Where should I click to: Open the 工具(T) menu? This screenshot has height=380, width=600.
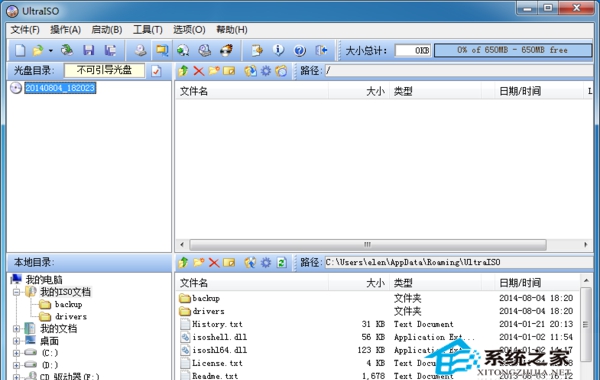pos(147,30)
